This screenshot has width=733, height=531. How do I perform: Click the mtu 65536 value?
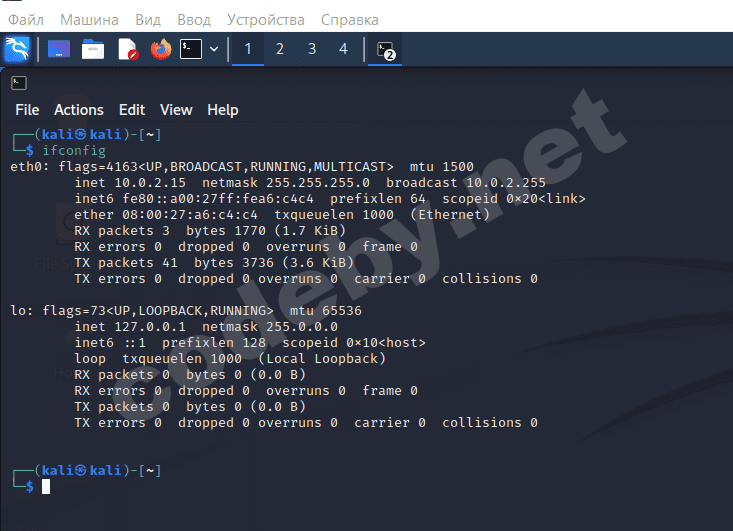pyautogui.click(x=326, y=310)
